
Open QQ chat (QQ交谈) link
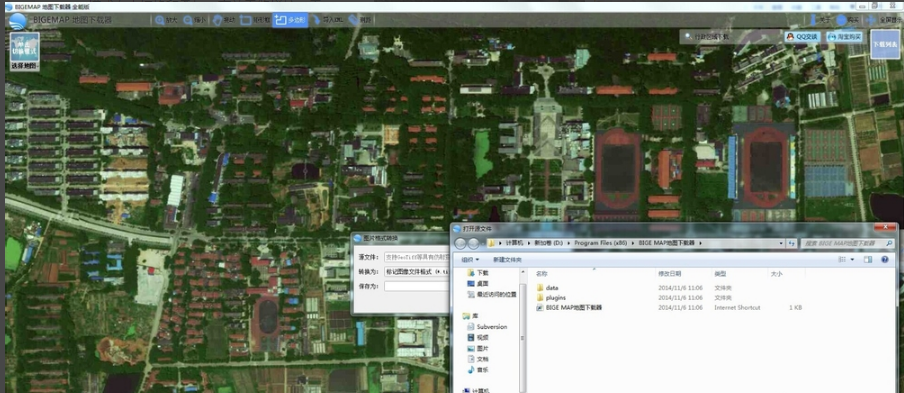point(802,37)
